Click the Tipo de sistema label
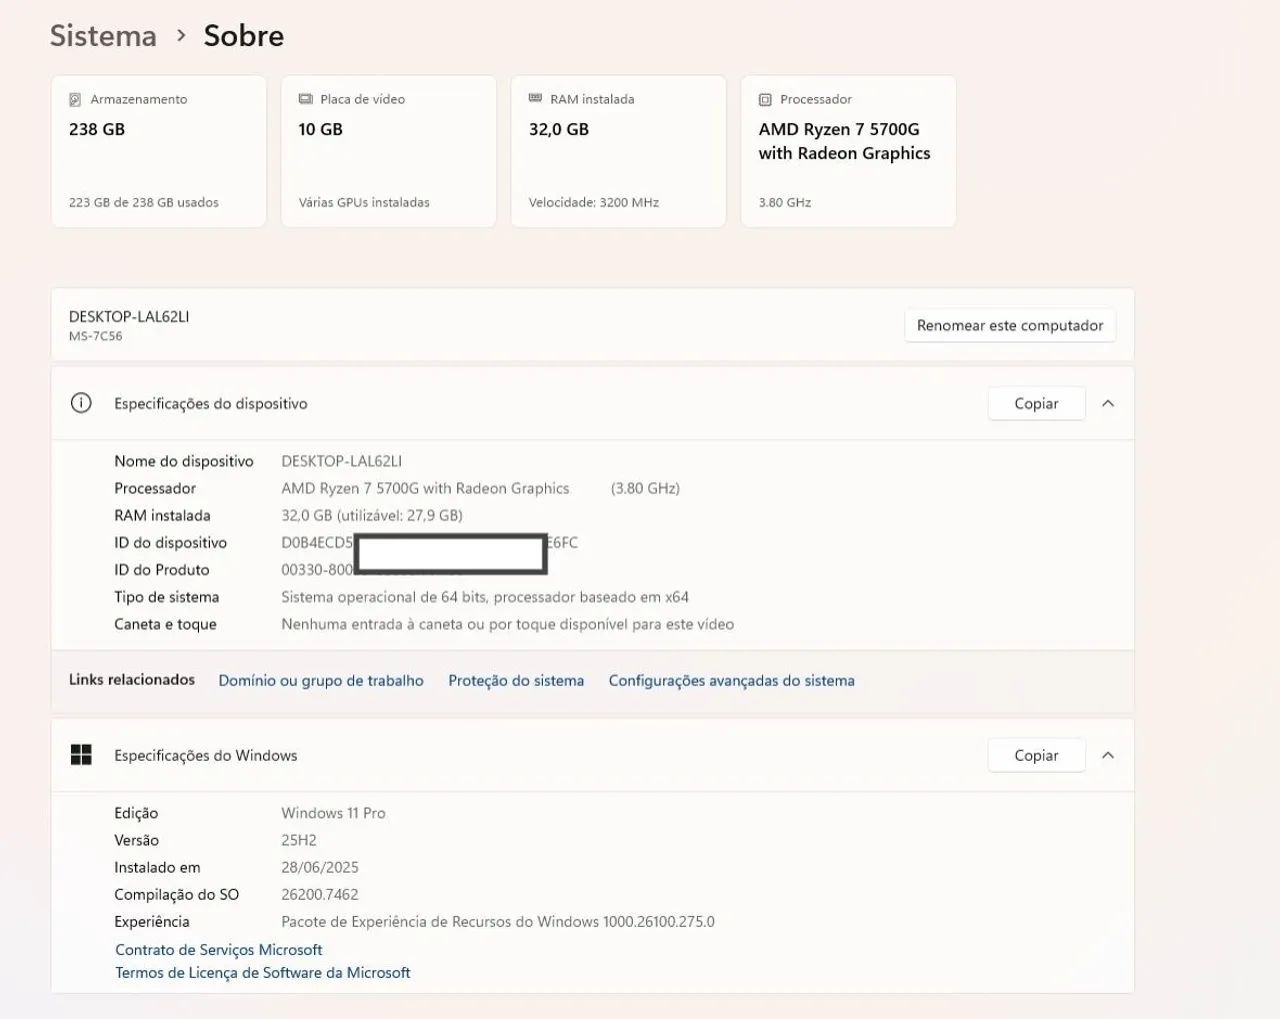The image size is (1280, 1019). point(167,597)
